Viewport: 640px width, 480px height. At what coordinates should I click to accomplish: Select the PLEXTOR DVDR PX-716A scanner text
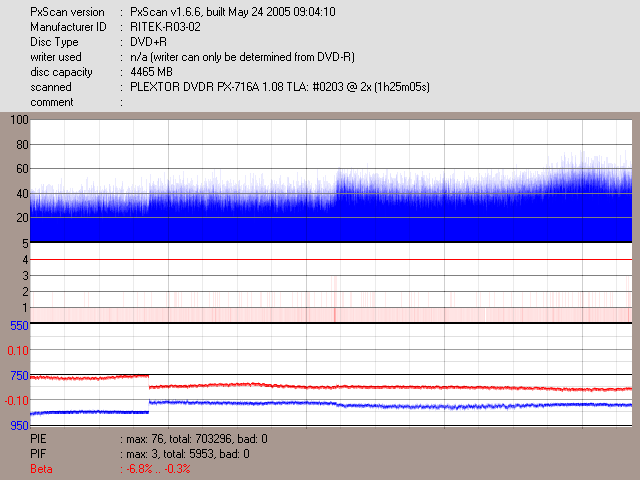[x=280, y=87]
